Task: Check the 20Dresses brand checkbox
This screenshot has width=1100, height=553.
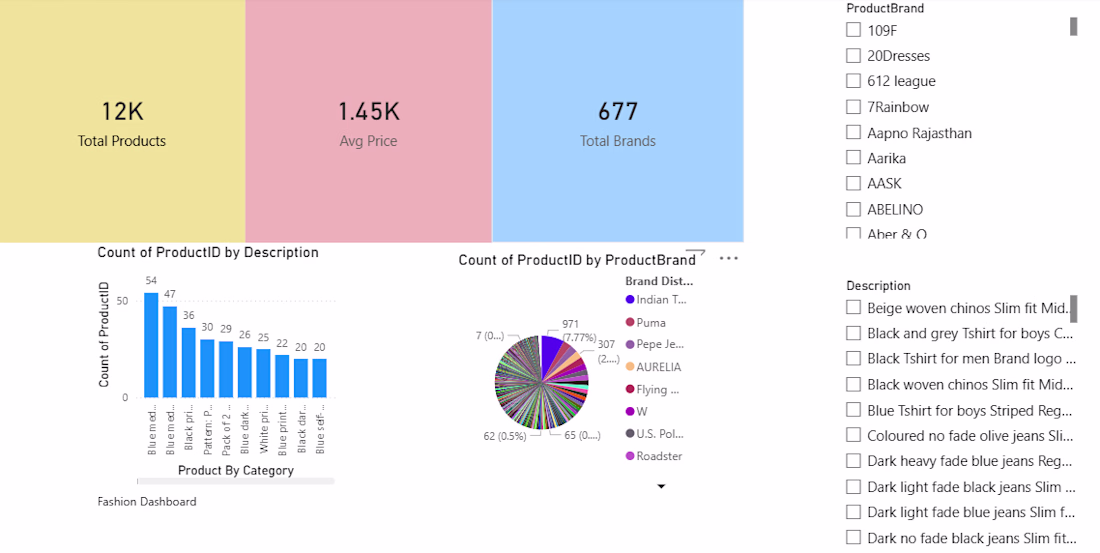Action: pyautogui.click(x=853, y=55)
